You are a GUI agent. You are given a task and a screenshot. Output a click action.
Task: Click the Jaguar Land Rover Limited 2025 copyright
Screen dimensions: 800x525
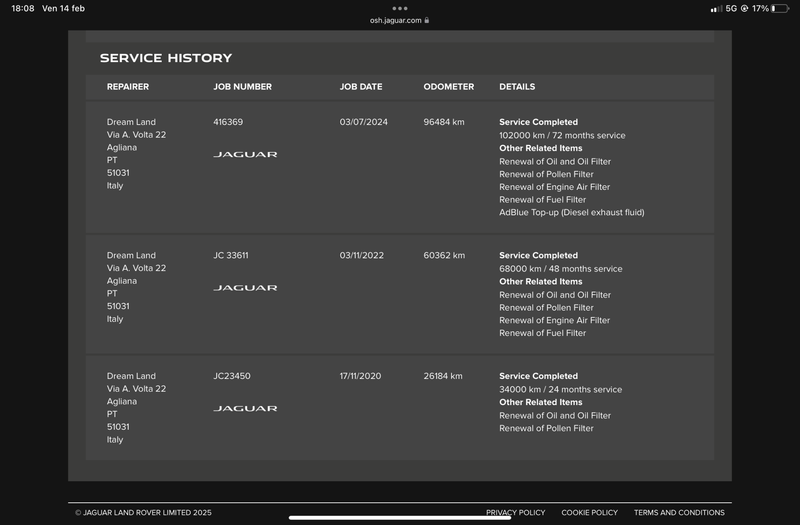point(143,513)
